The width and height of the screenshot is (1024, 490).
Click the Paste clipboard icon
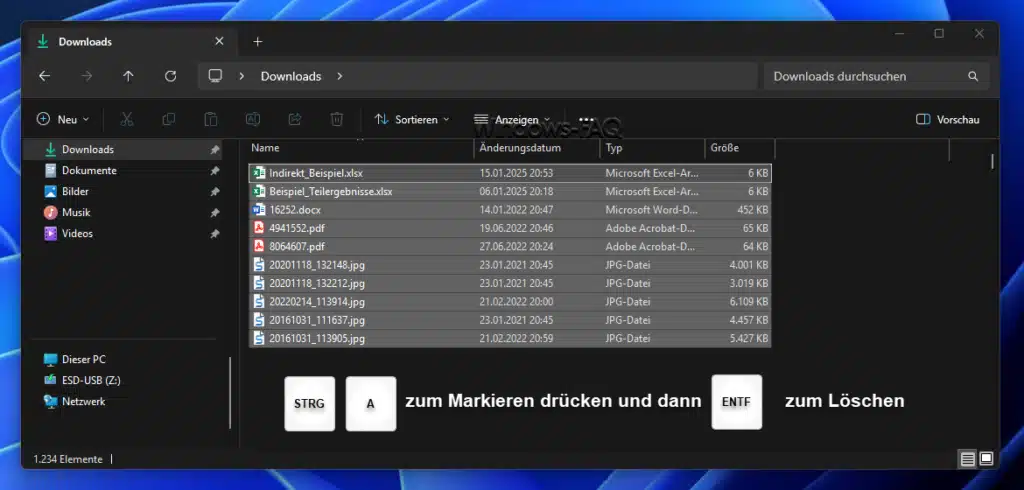(x=210, y=119)
